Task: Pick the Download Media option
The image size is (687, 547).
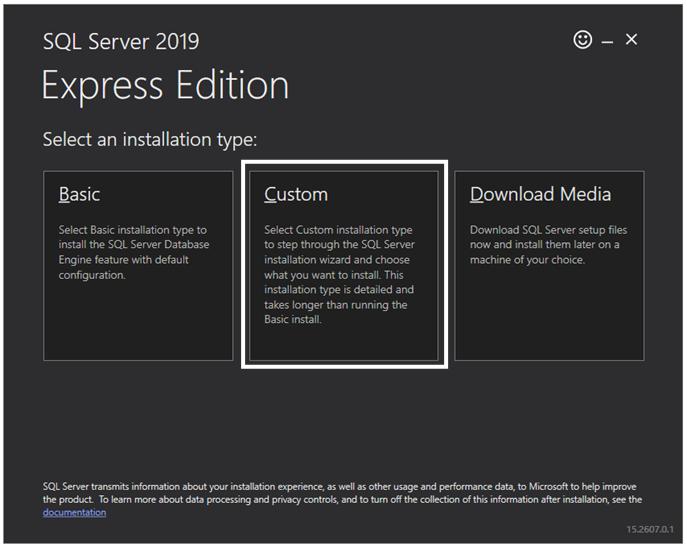Action: click(x=549, y=266)
